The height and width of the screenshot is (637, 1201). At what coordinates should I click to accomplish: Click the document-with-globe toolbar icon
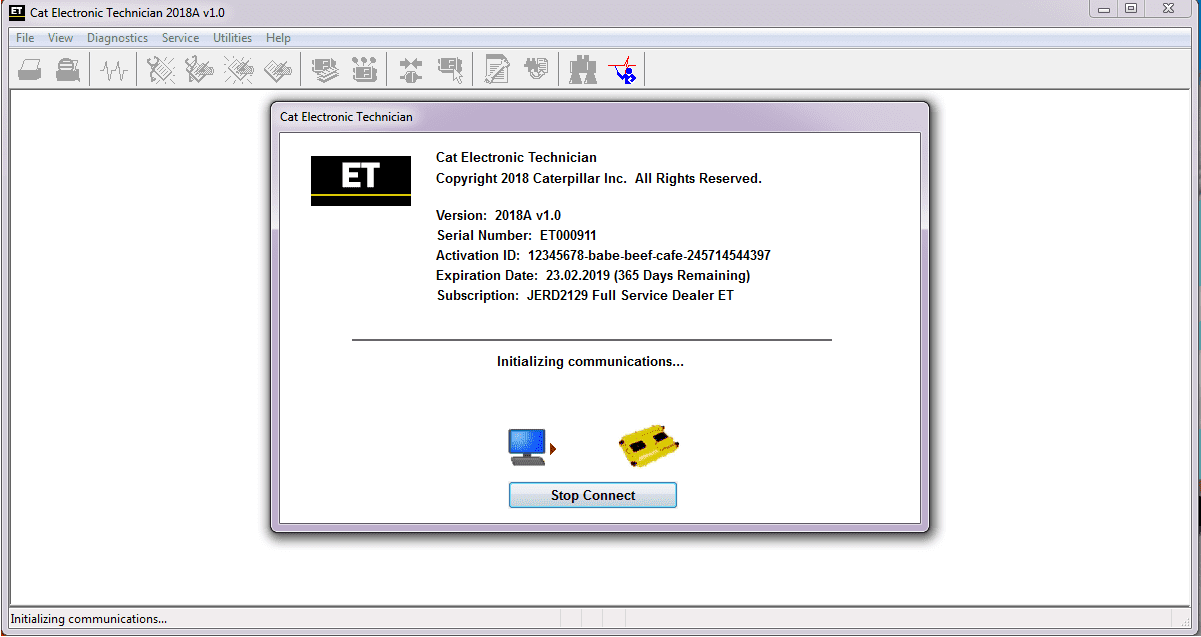(x=536, y=70)
